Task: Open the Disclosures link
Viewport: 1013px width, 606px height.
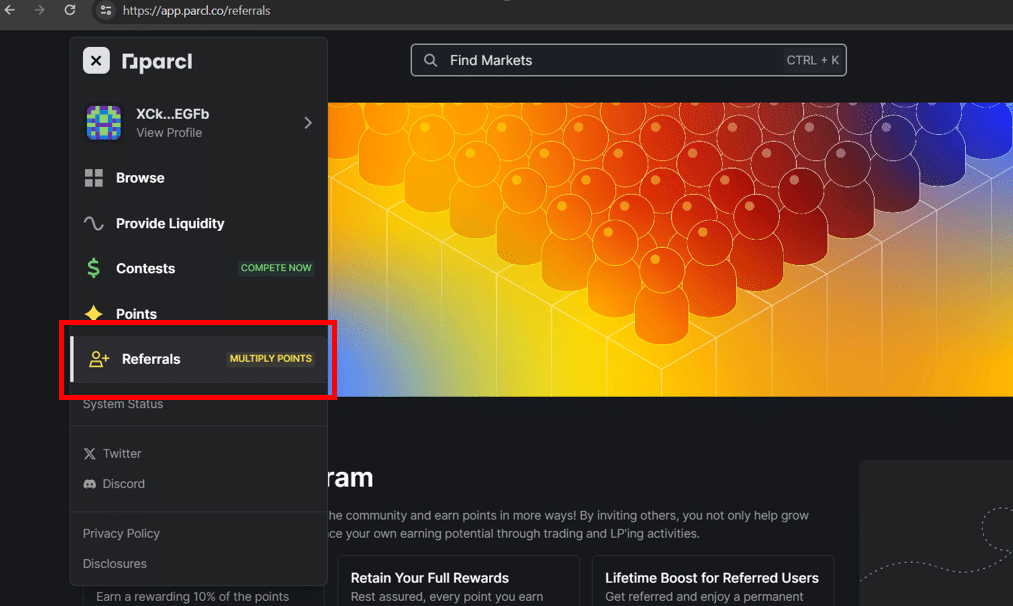Action: coord(114,564)
